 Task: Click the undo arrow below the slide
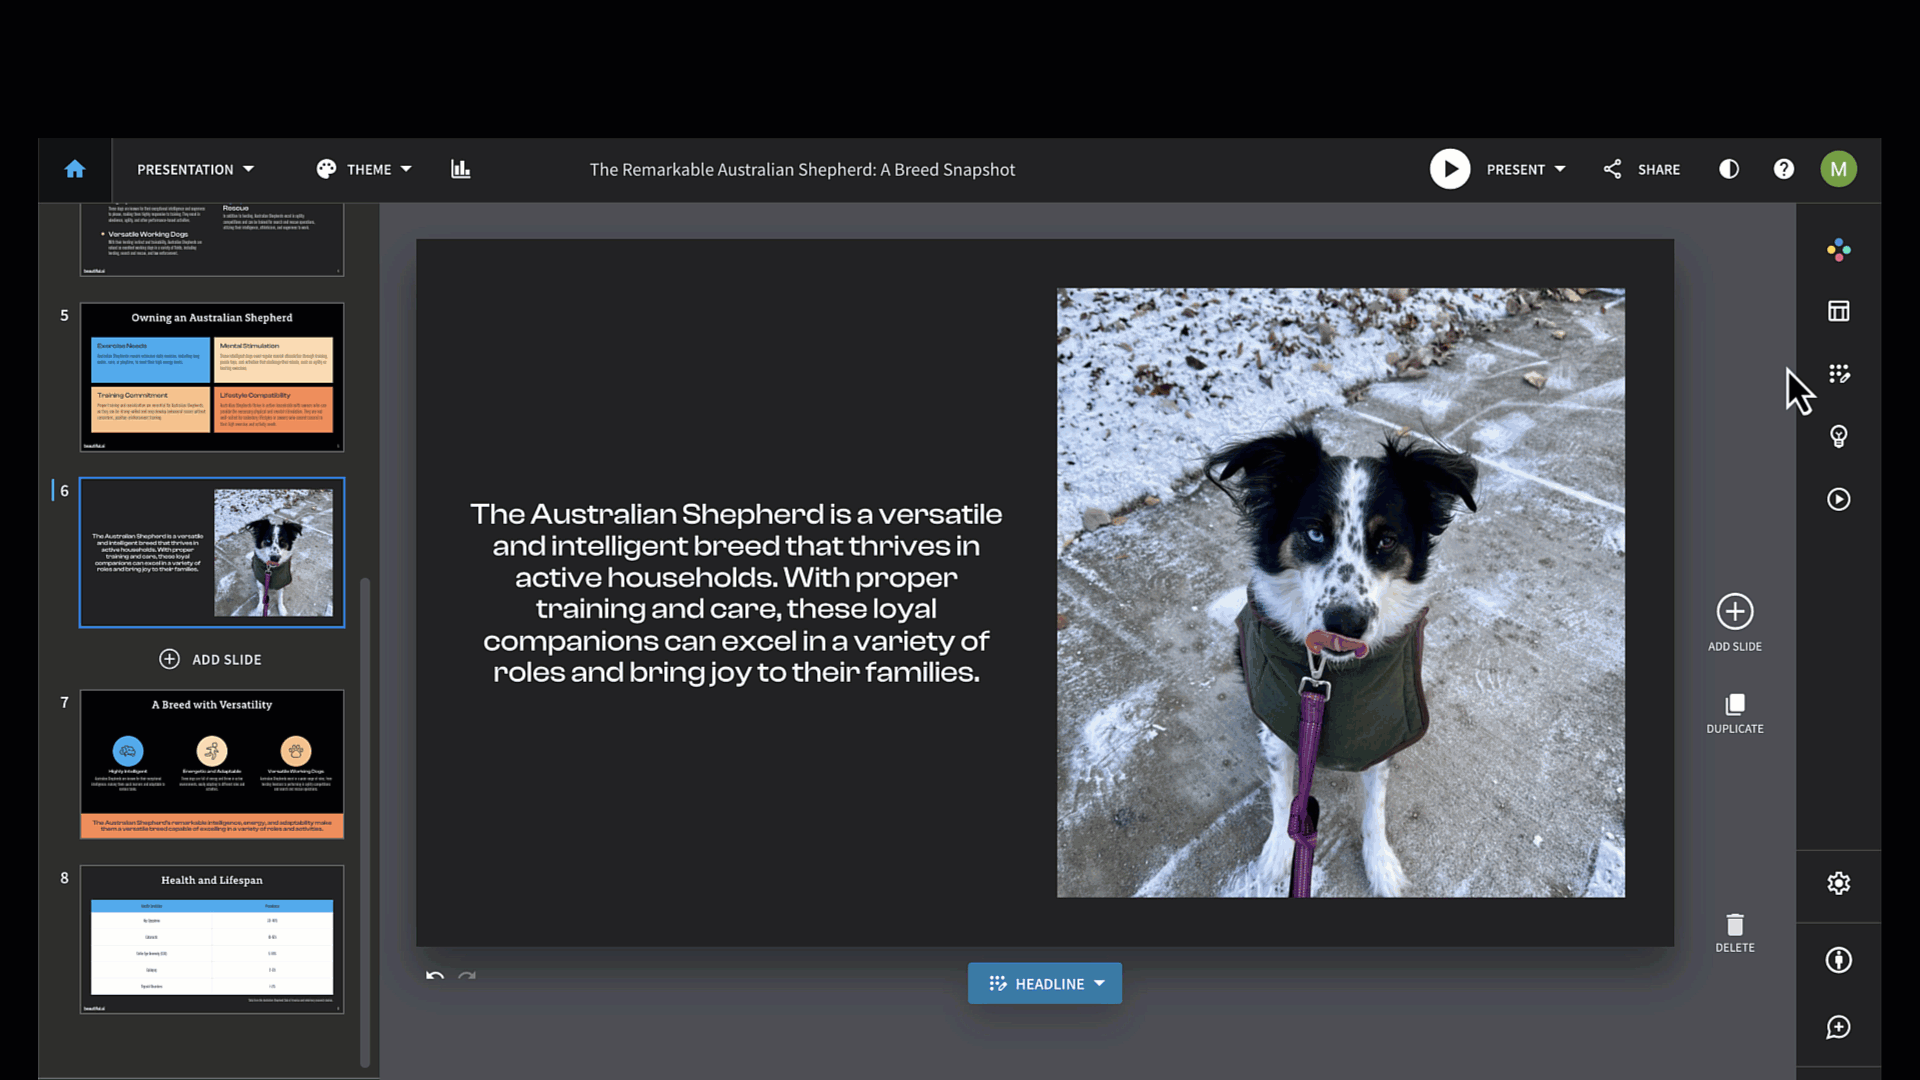[435, 977]
